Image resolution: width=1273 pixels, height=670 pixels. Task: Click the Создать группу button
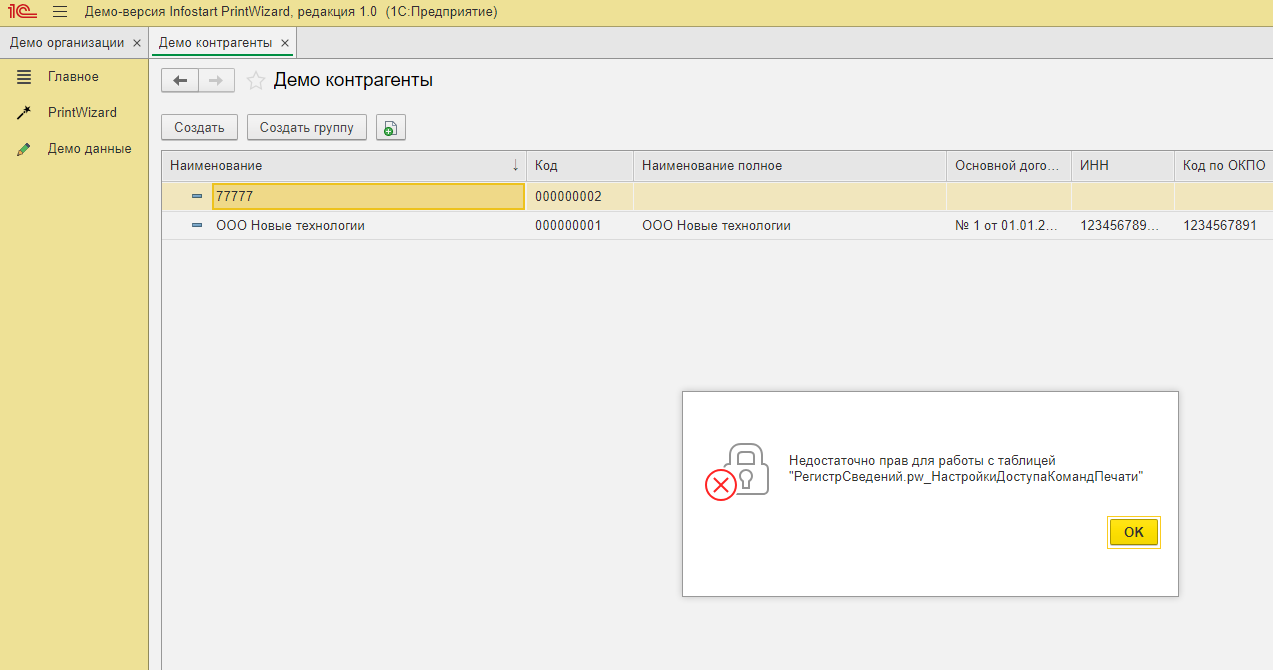307,127
